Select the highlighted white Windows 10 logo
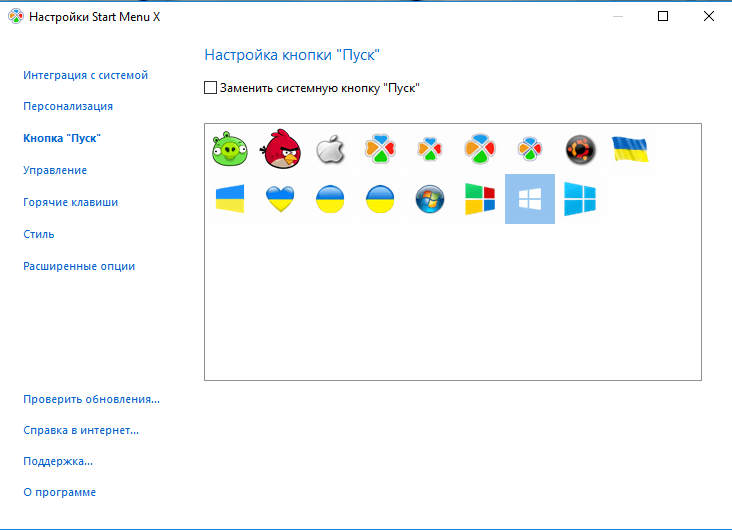Image resolution: width=732 pixels, height=530 pixels. [x=530, y=199]
